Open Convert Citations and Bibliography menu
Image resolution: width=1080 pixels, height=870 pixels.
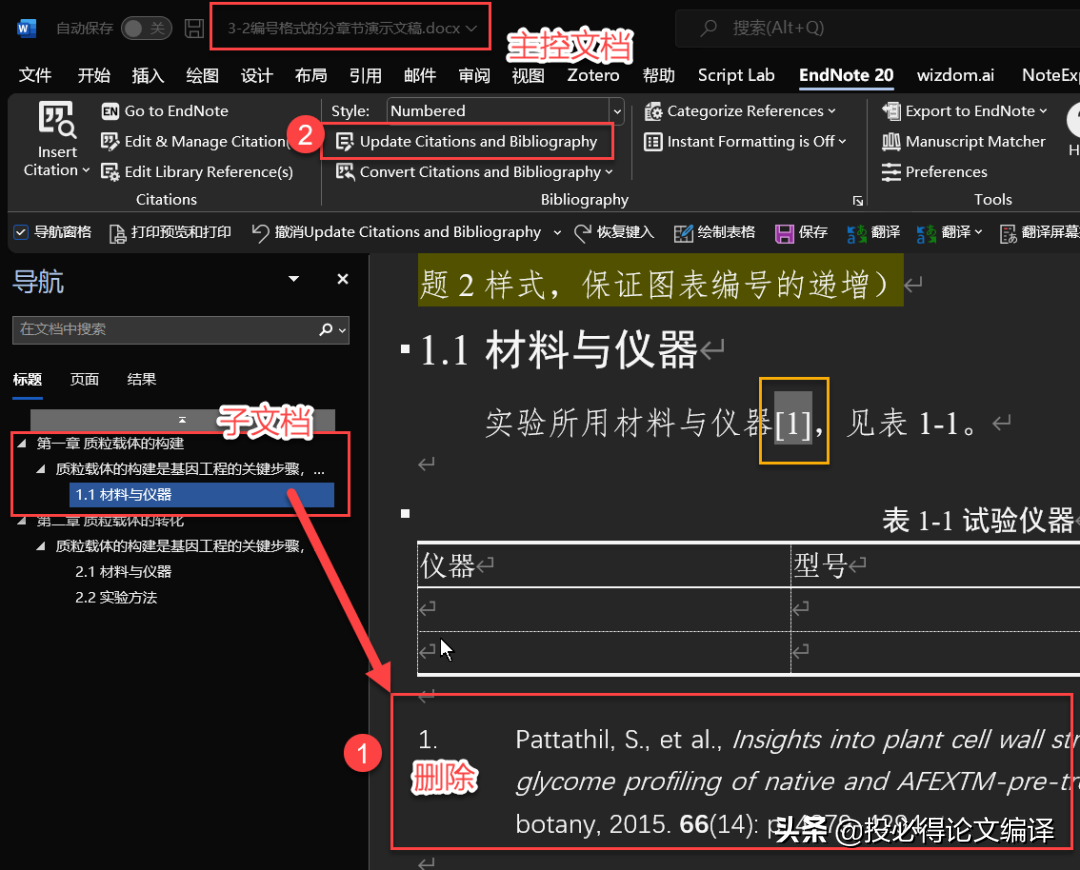click(x=474, y=172)
